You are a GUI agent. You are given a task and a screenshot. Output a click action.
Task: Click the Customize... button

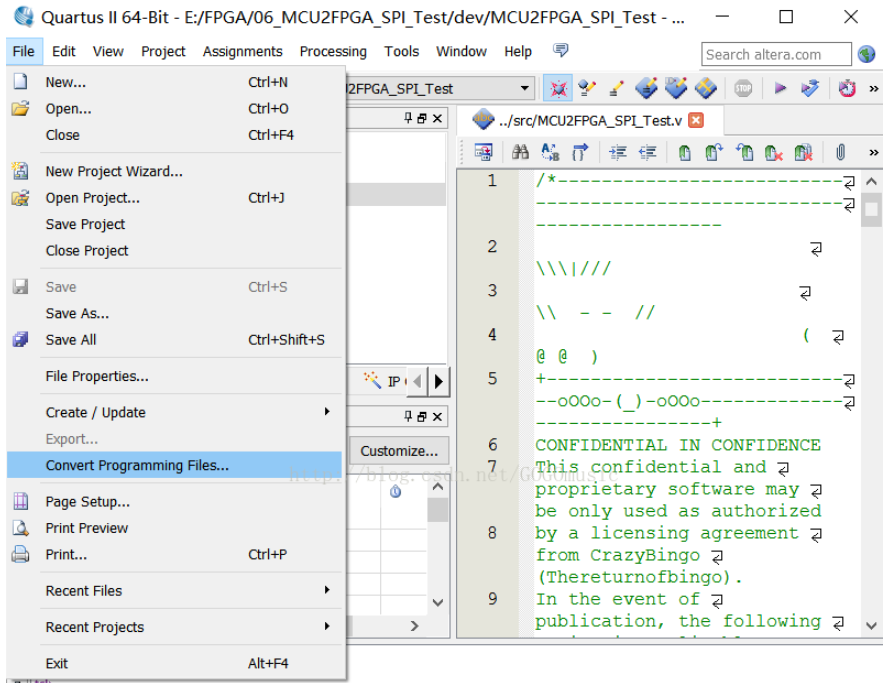[x=399, y=451]
